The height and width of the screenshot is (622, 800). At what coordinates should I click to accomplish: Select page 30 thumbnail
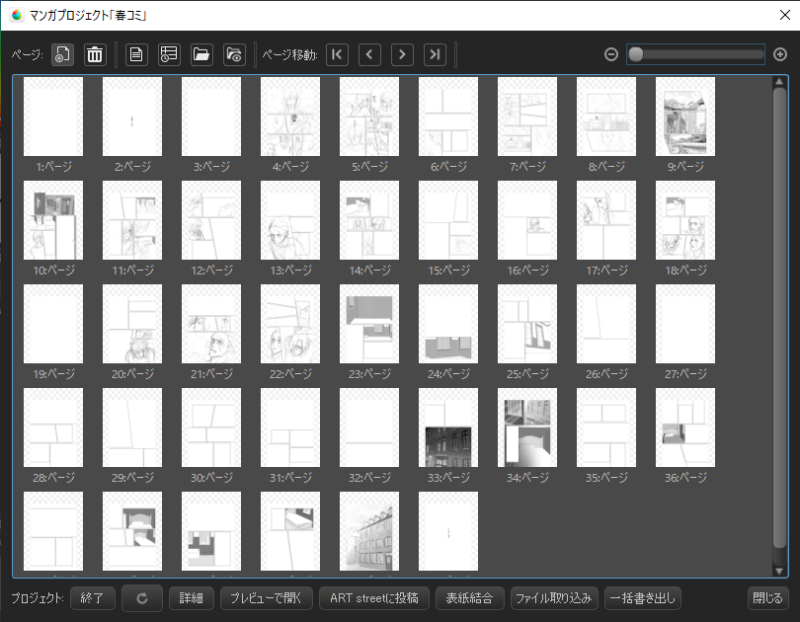[211, 427]
